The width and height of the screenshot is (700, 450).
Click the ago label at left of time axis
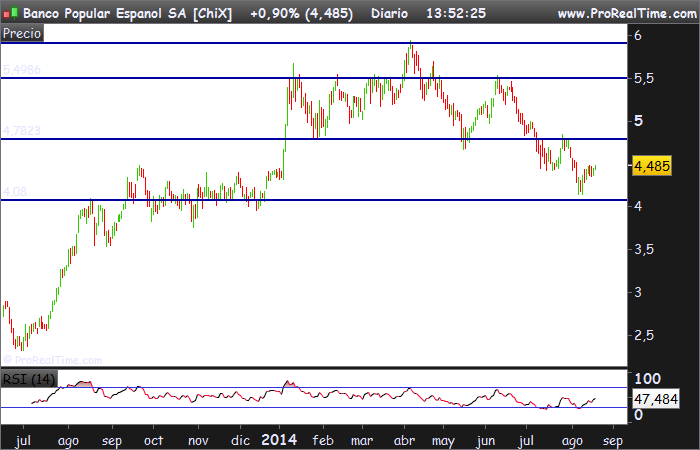point(68,442)
